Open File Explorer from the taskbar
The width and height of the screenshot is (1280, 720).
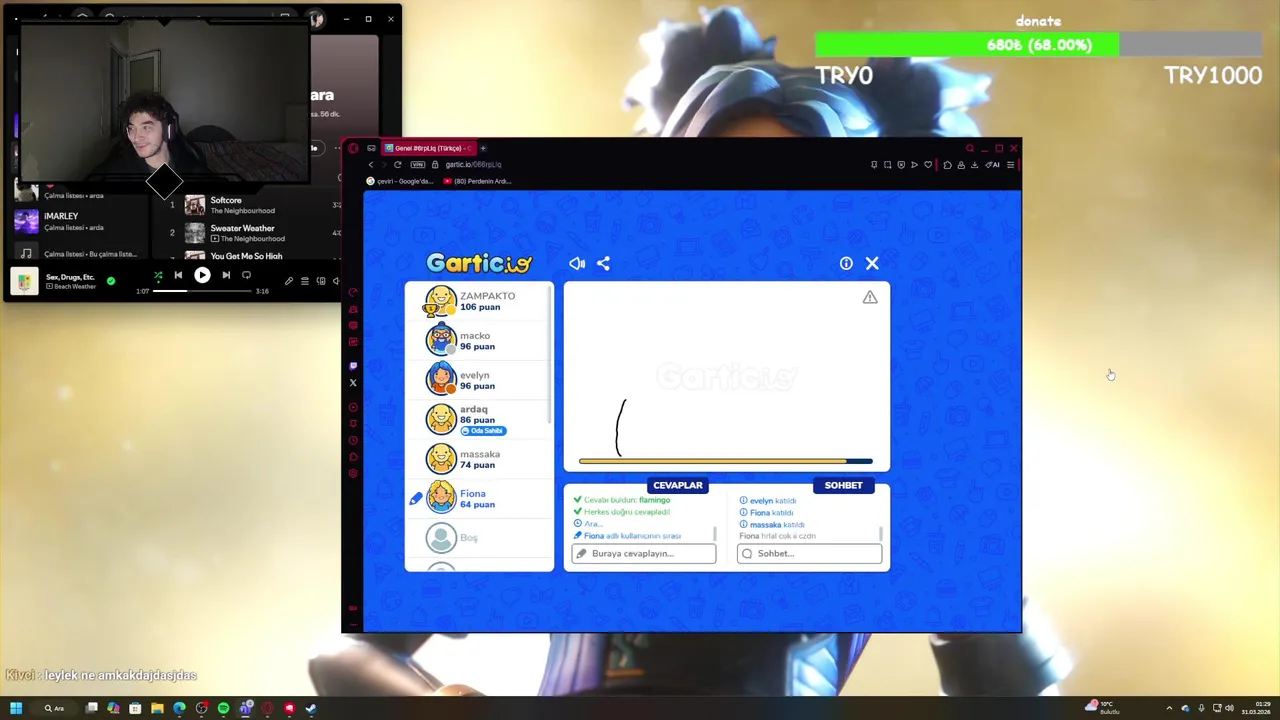pos(157,708)
